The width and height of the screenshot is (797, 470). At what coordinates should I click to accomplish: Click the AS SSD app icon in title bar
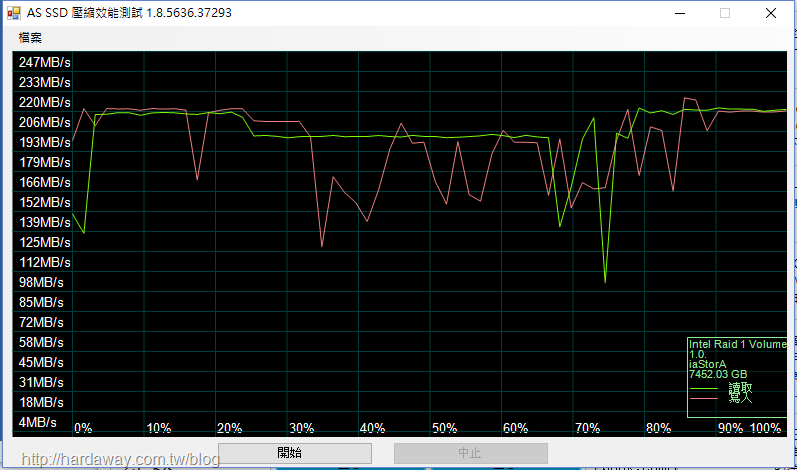14,13
